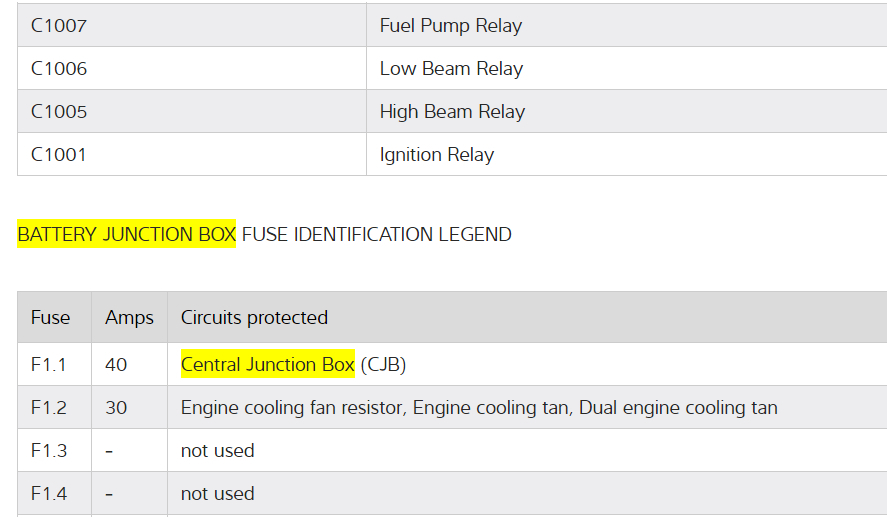Select fuse F1.4 cell

pyautogui.click(x=48, y=494)
